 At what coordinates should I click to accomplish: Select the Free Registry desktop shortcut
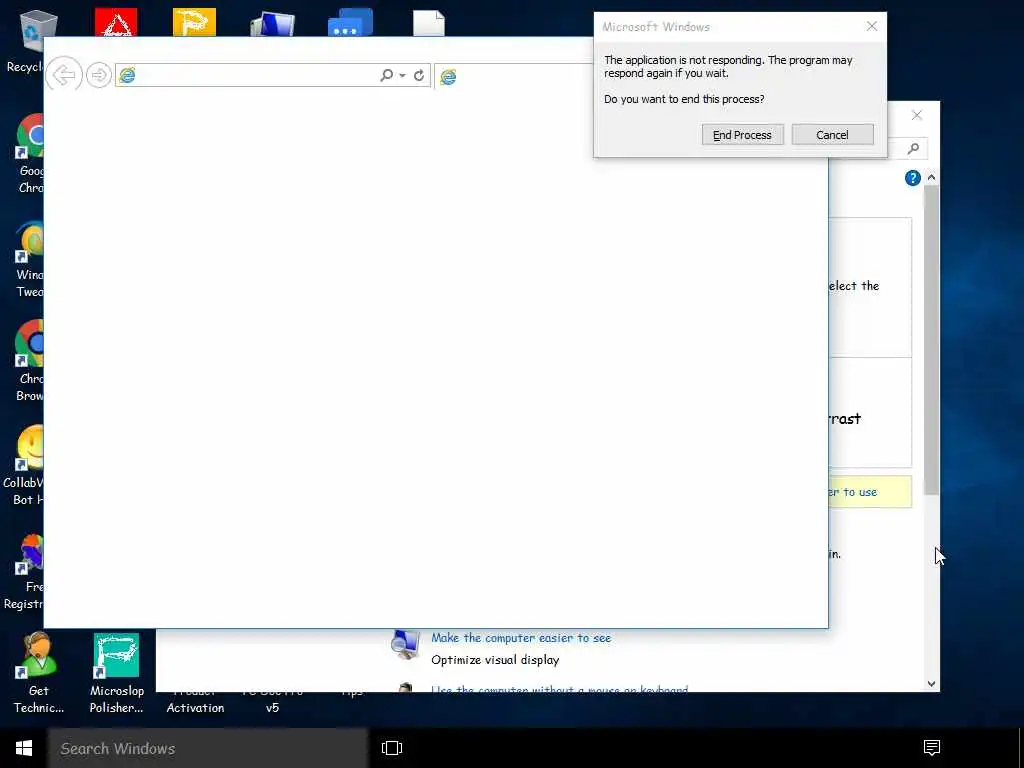[25, 571]
